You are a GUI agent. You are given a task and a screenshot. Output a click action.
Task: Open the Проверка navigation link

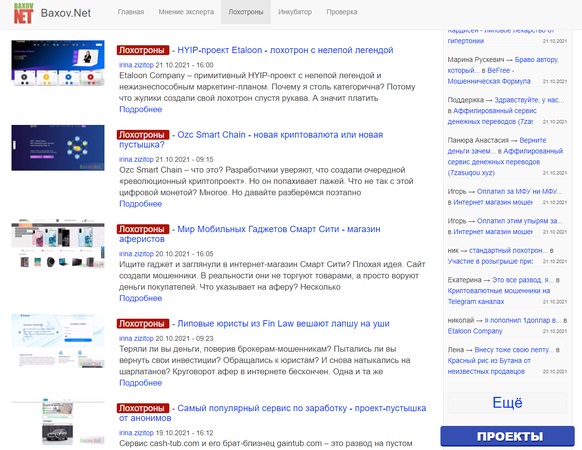click(x=341, y=12)
